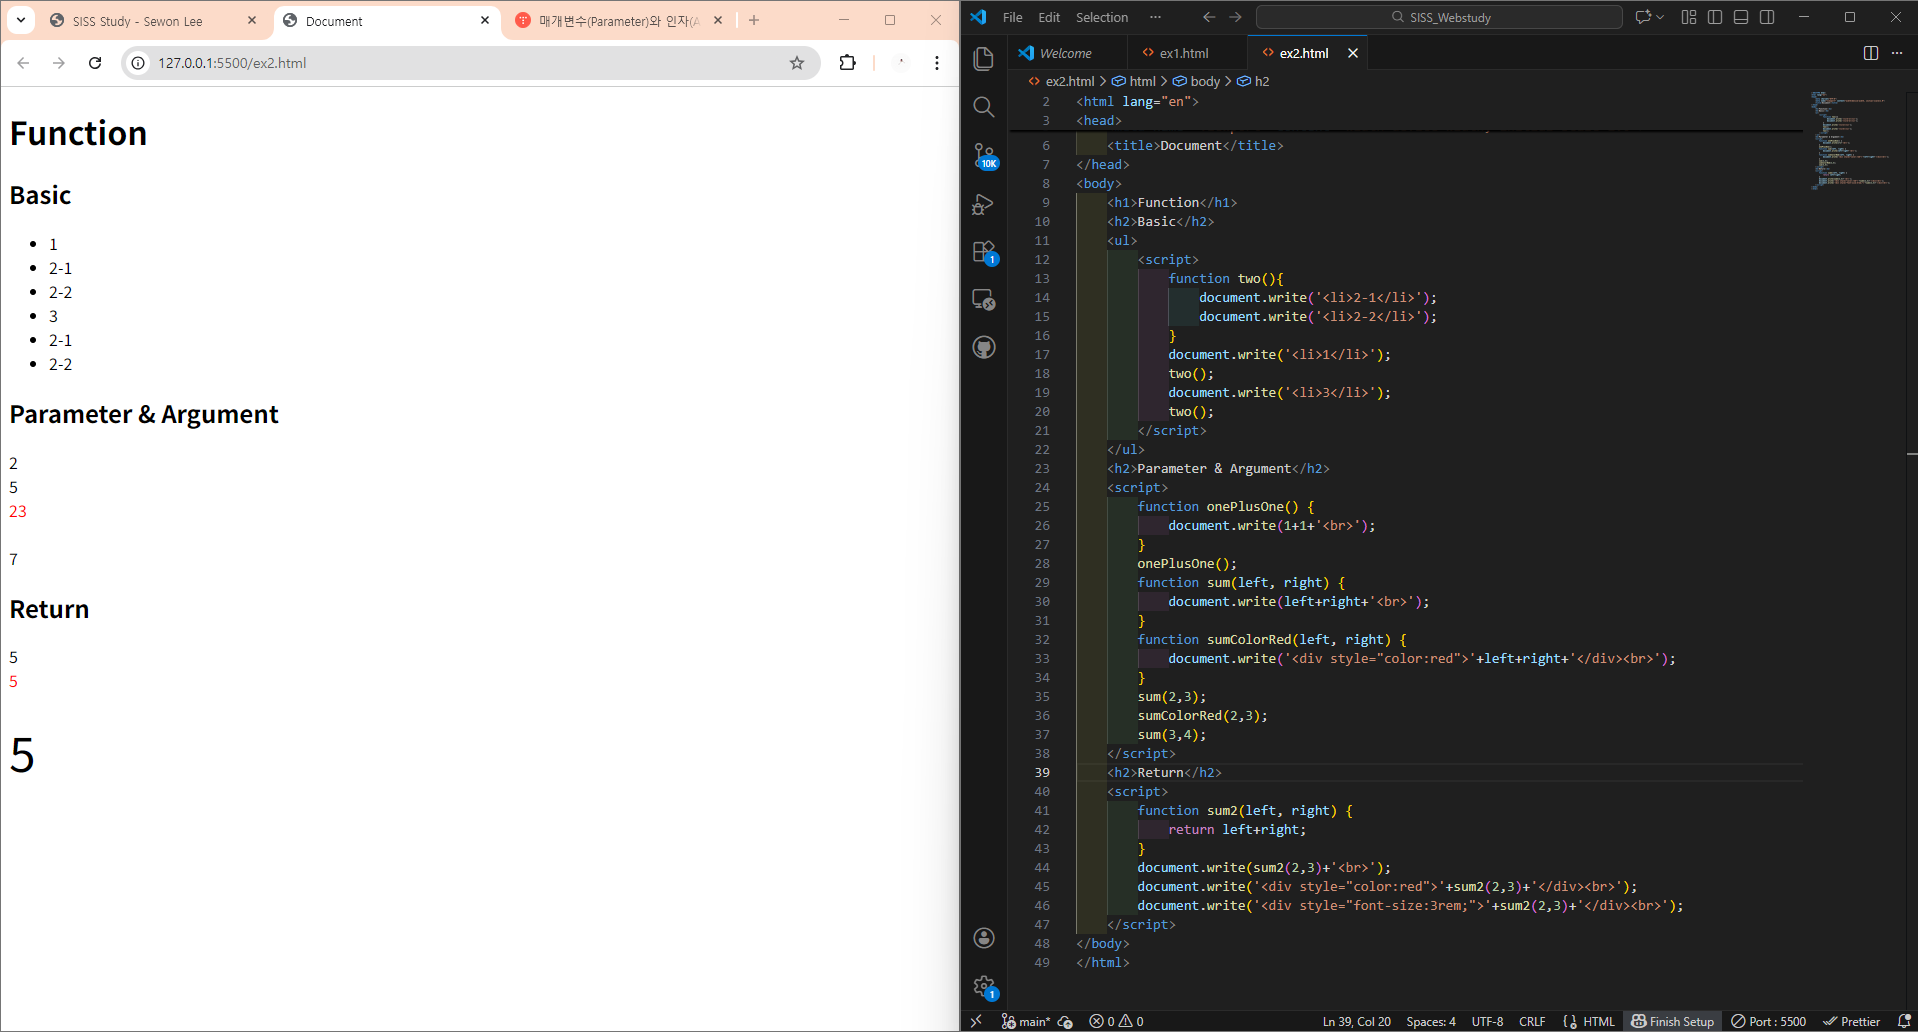Toggle the primary side bar layout
This screenshot has height=1032, width=1918.
click(x=1715, y=17)
